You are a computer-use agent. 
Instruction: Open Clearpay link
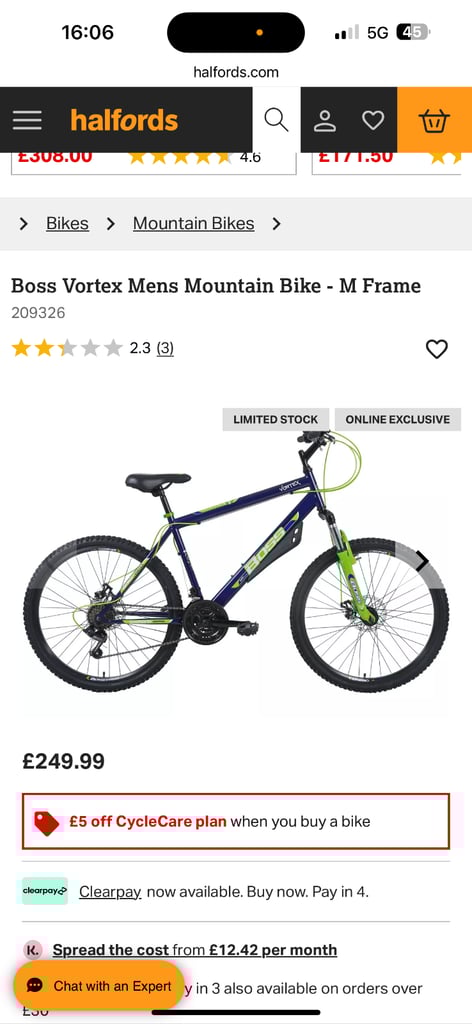(x=110, y=891)
